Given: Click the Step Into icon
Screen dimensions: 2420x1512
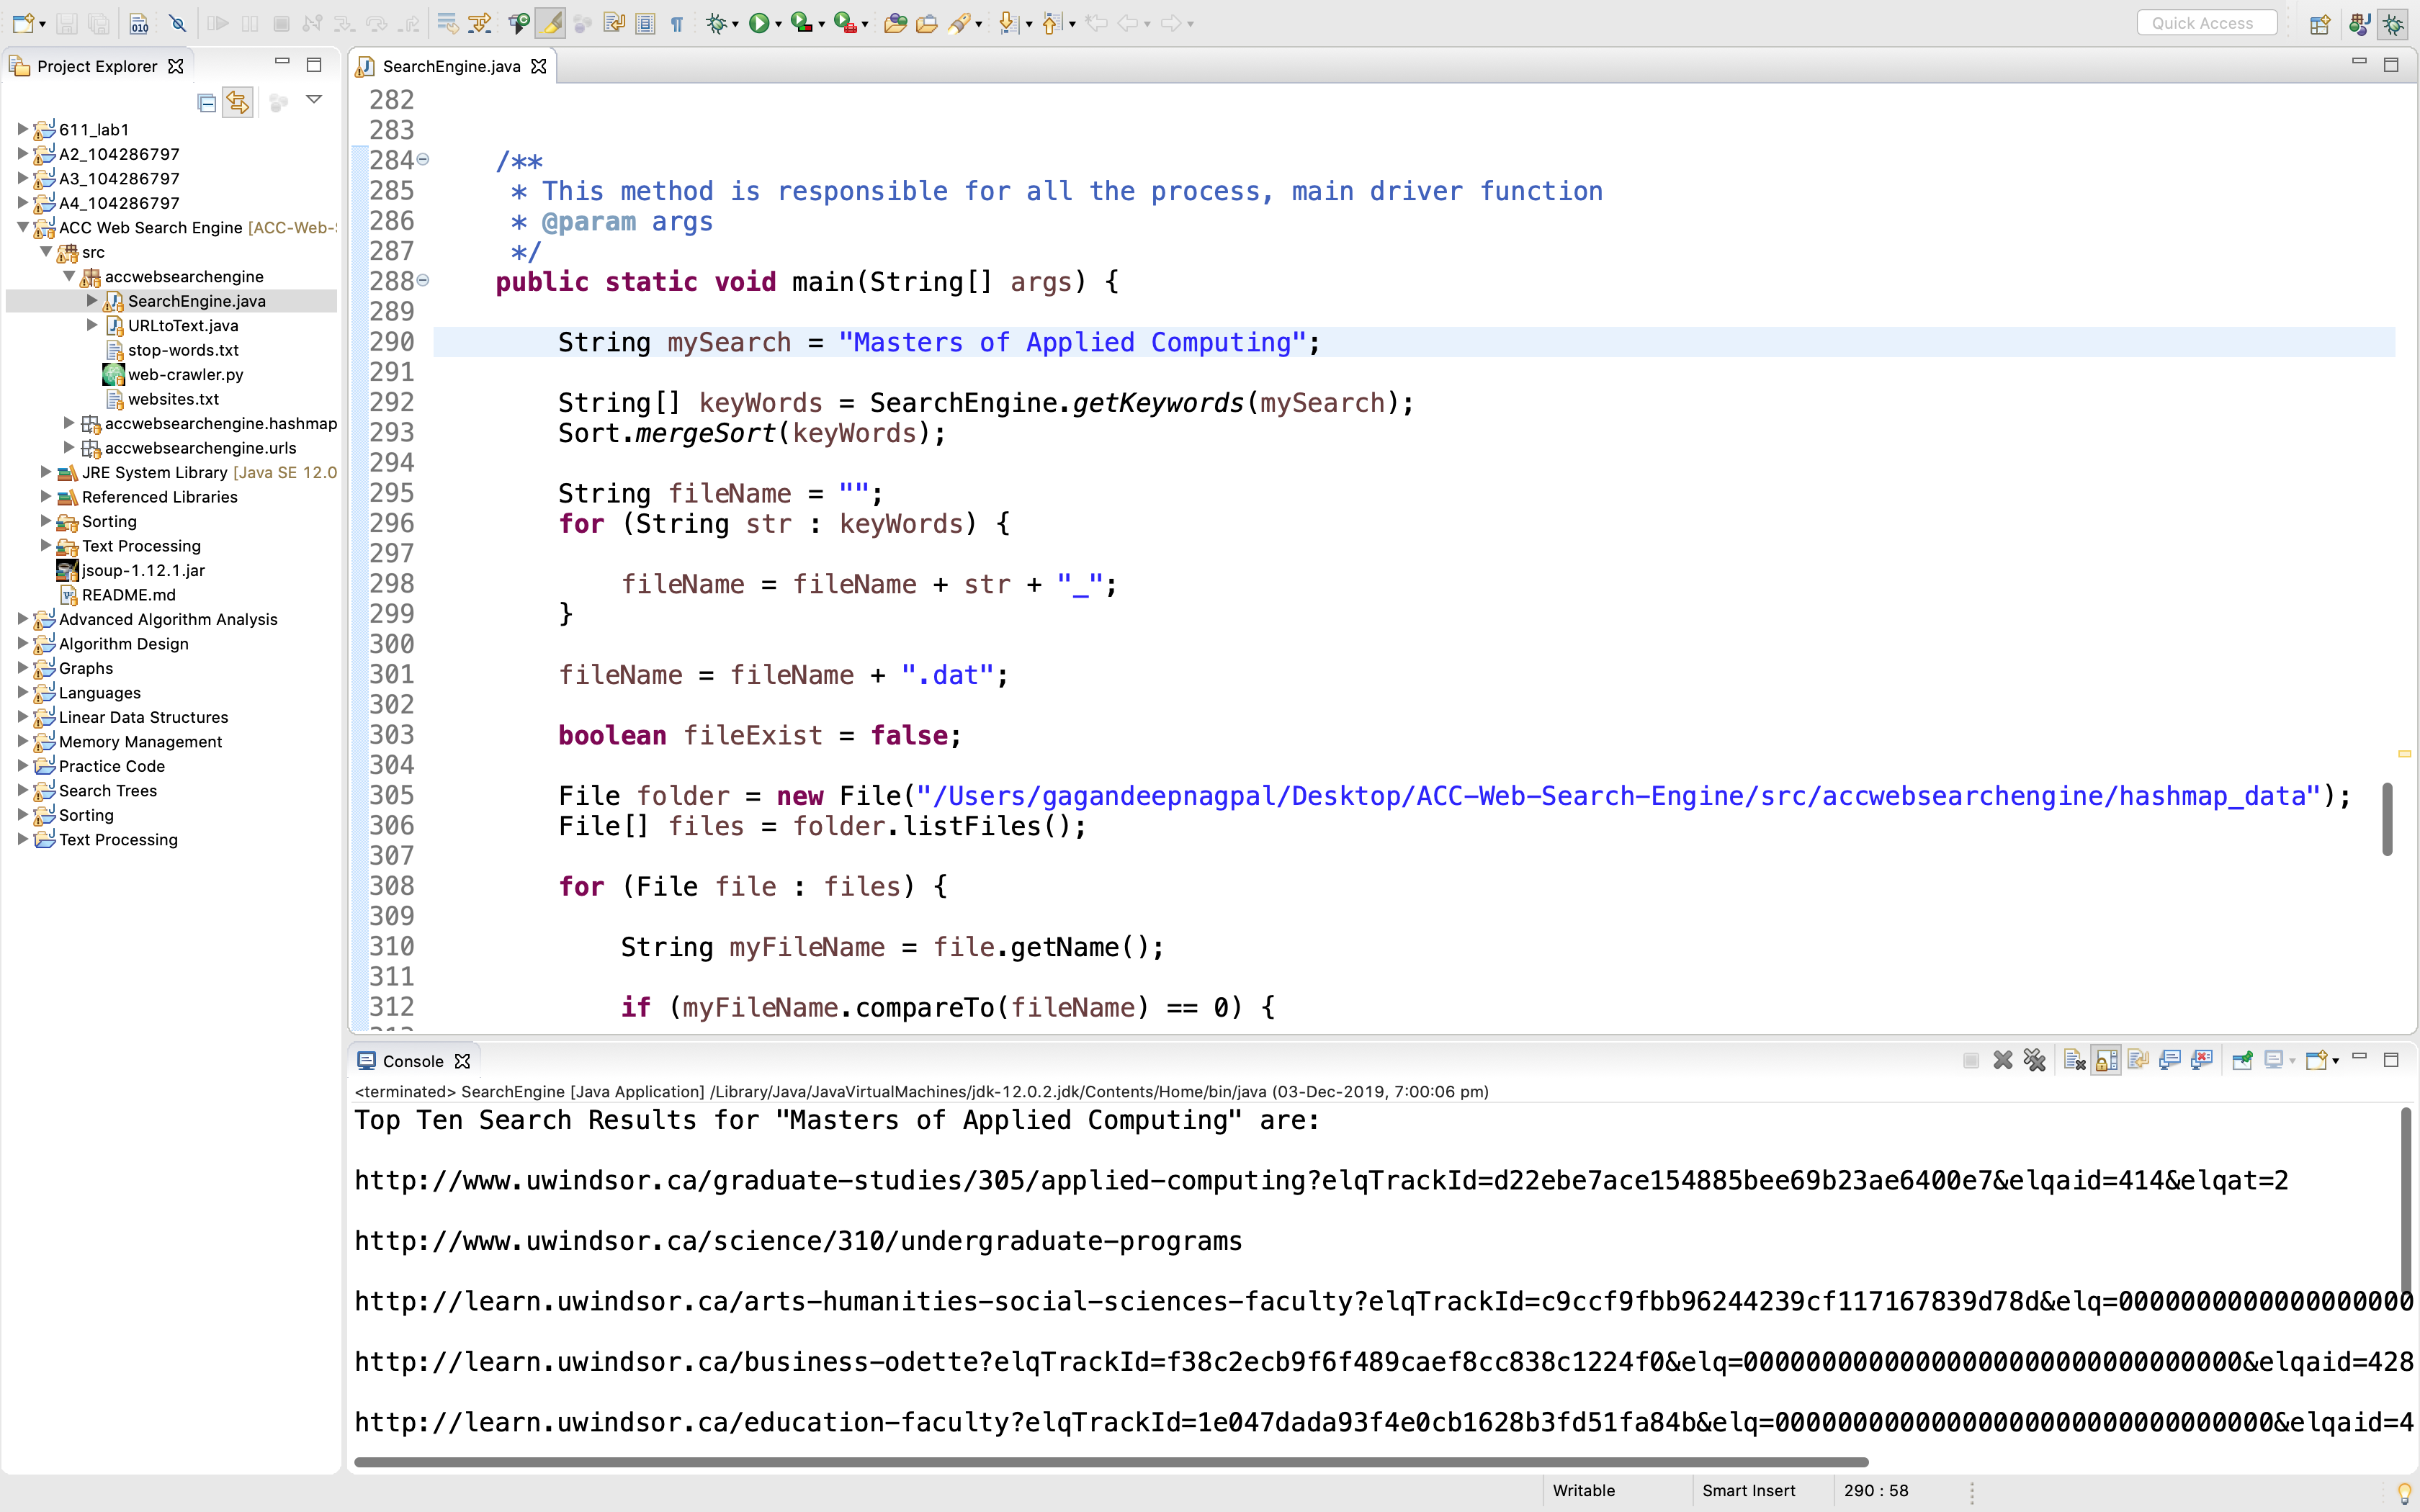Looking at the screenshot, I should pyautogui.click(x=344, y=23).
